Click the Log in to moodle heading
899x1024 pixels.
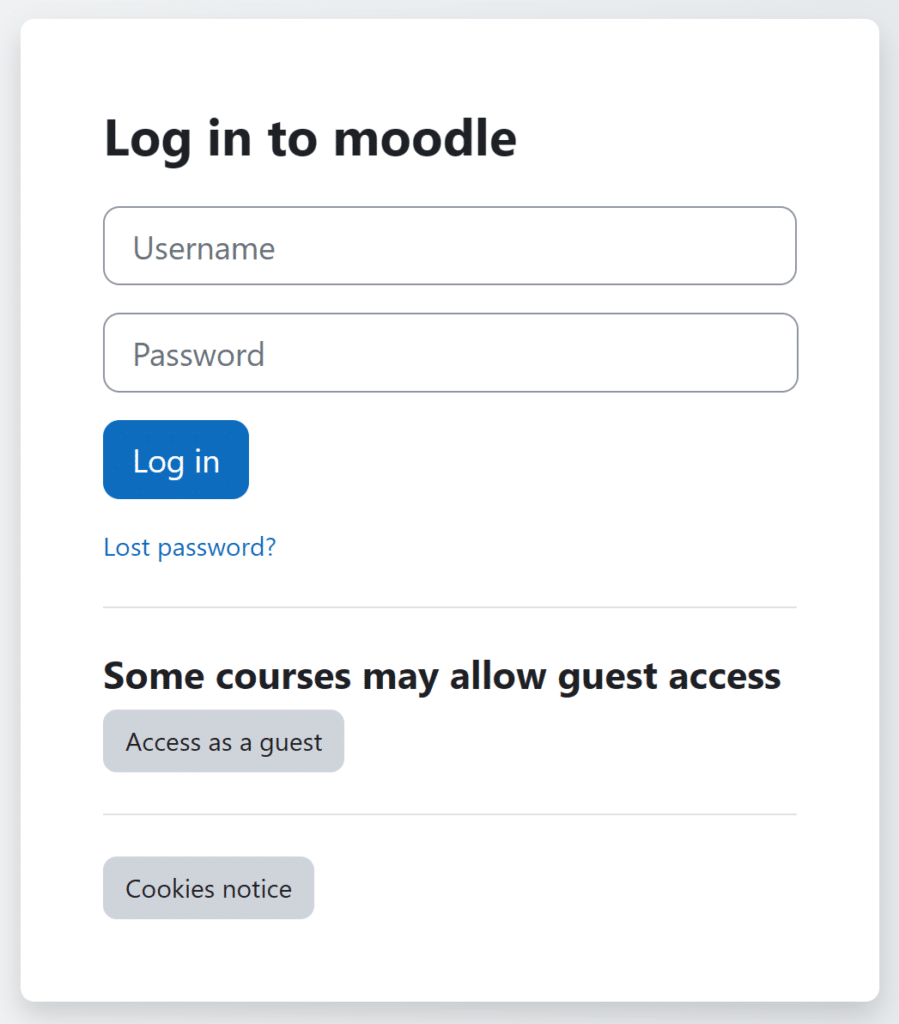tap(310, 138)
